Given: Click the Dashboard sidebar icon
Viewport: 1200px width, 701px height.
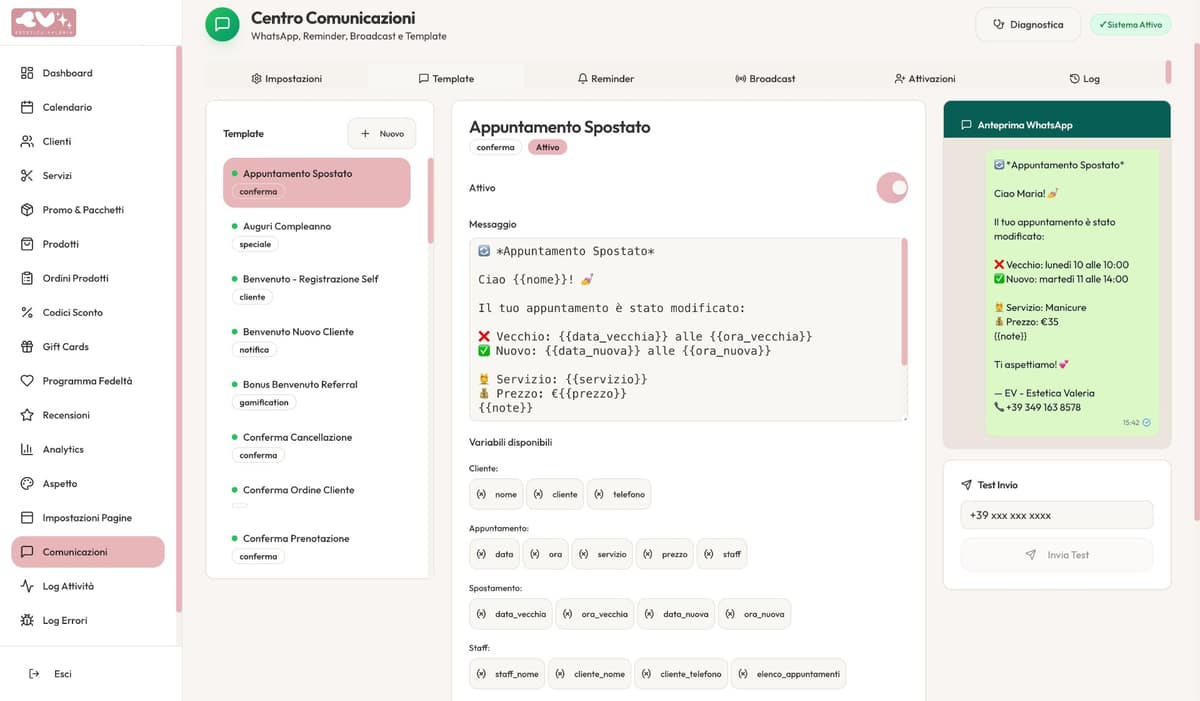Looking at the screenshot, I should [x=27, y=73].
